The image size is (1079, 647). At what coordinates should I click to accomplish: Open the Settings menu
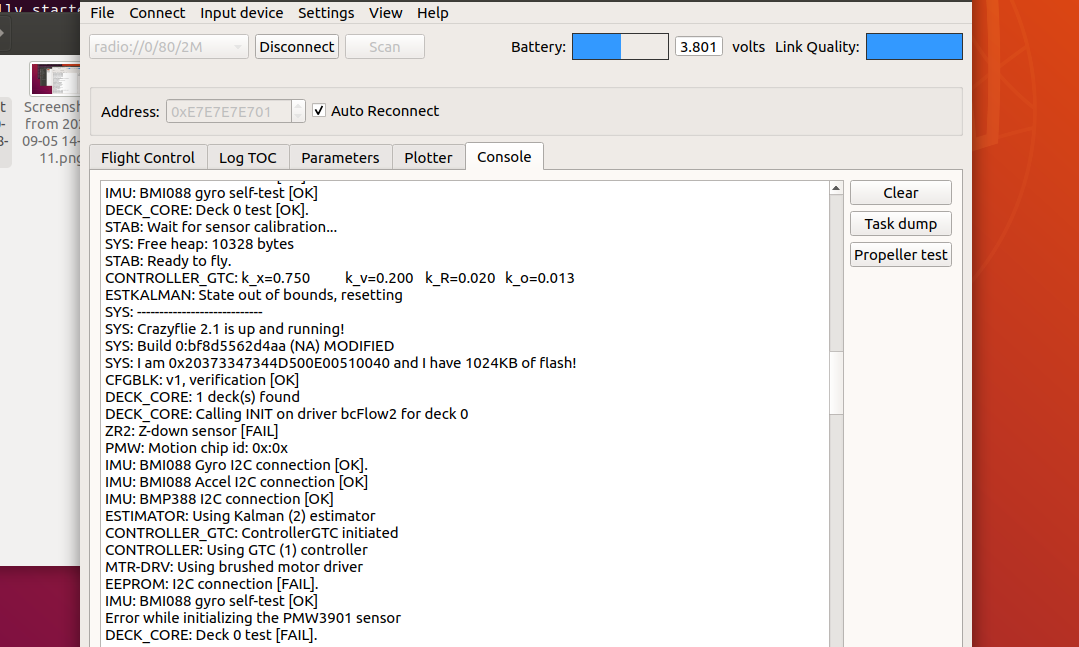(326, 13)
